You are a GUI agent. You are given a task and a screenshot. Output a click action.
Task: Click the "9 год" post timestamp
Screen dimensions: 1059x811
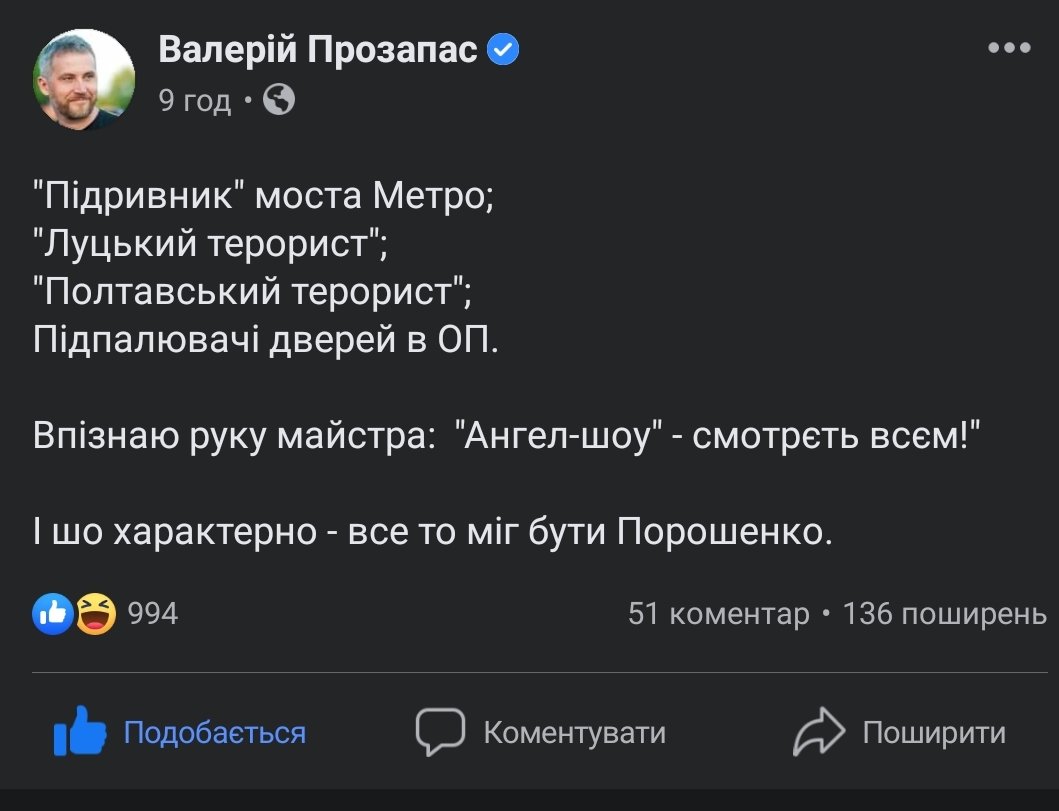coord(195,100)
